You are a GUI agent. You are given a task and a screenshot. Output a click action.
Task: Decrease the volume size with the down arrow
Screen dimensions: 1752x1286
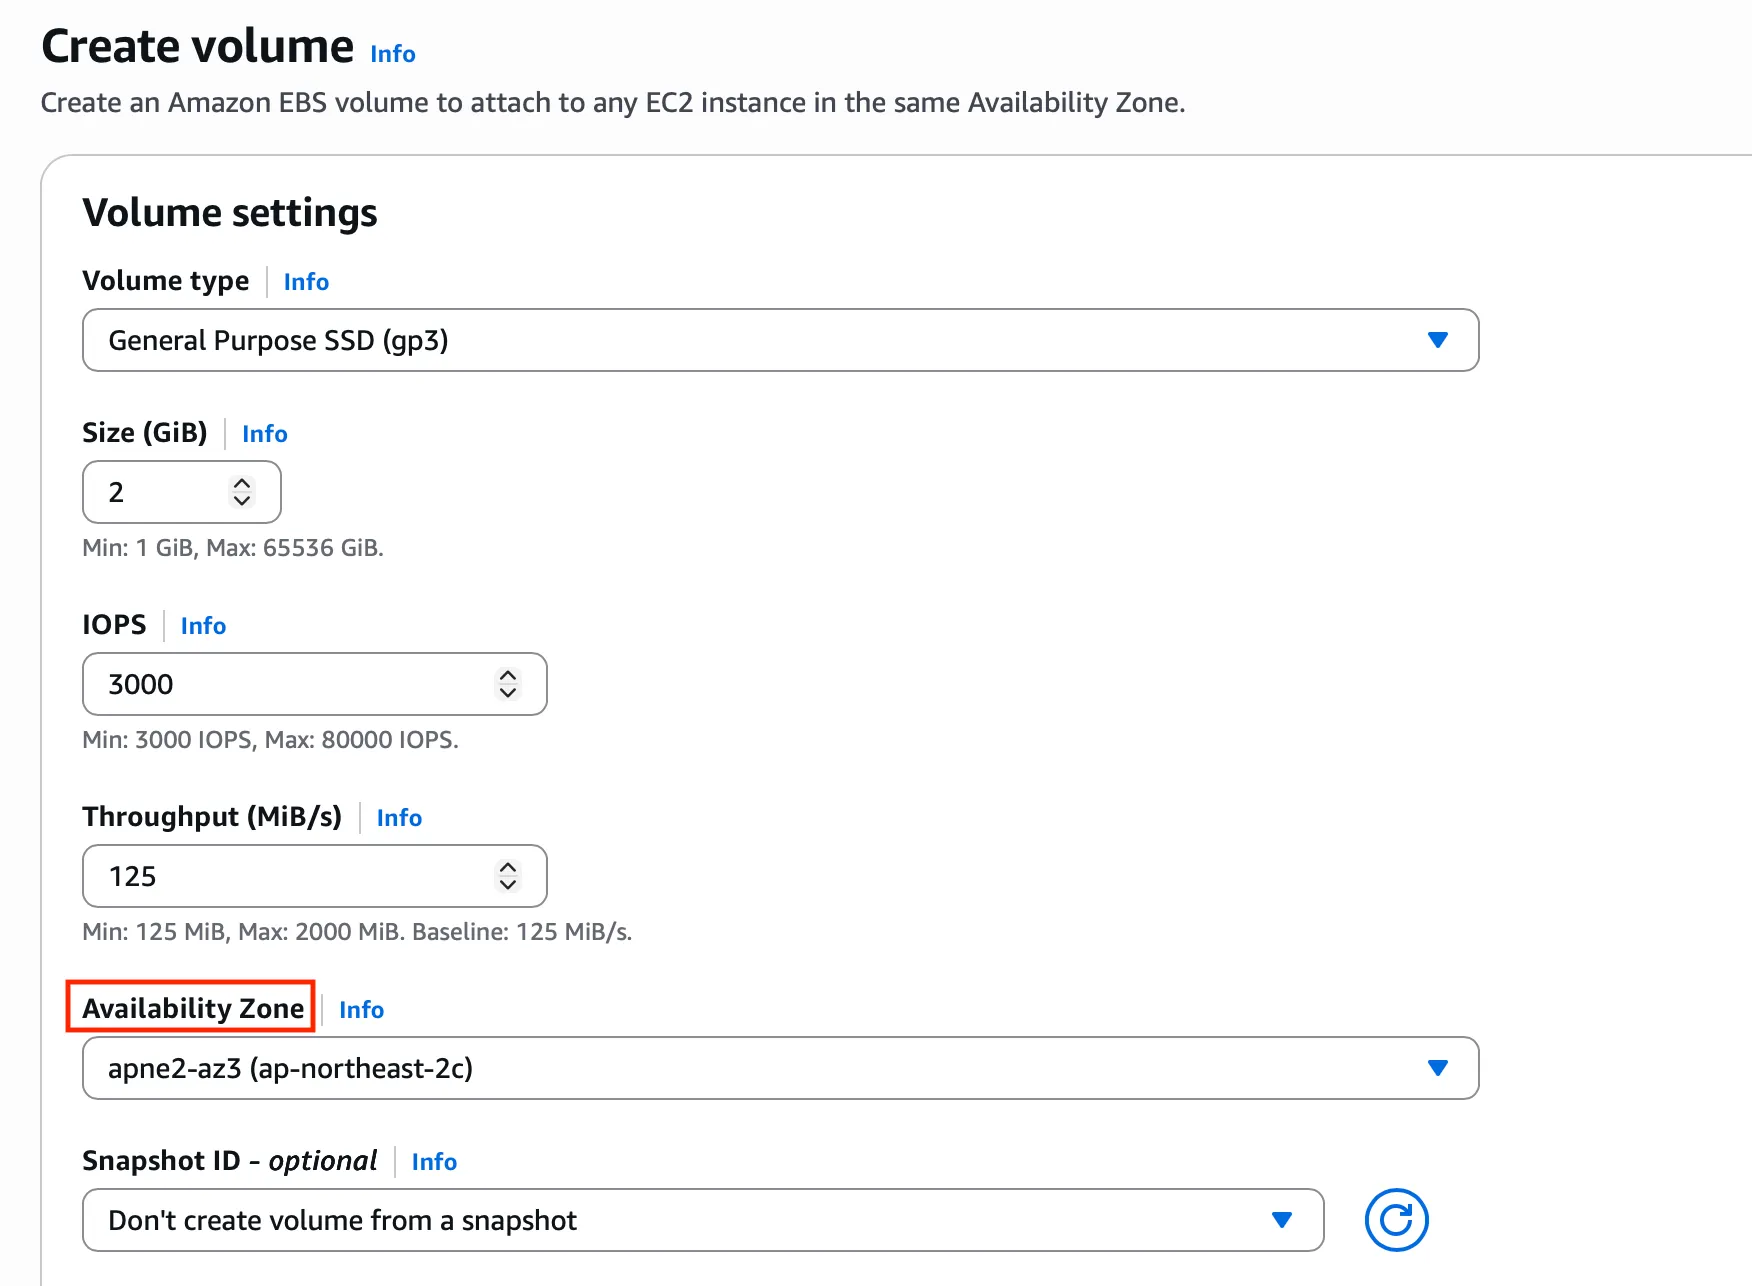(242, 501)
